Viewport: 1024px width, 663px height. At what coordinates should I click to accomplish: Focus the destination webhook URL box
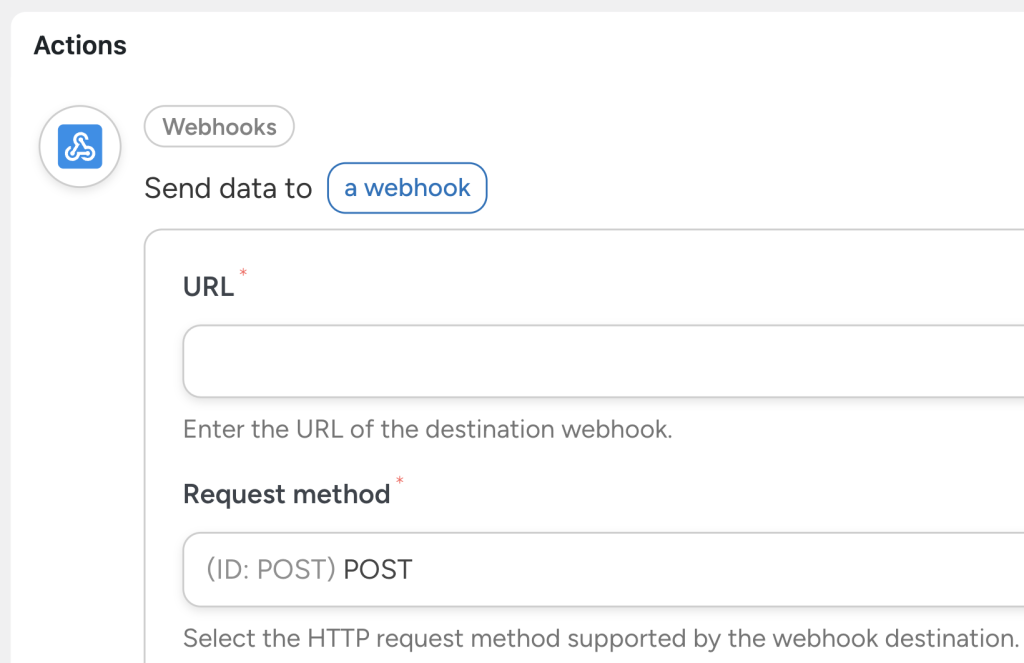tap(600, 361)
